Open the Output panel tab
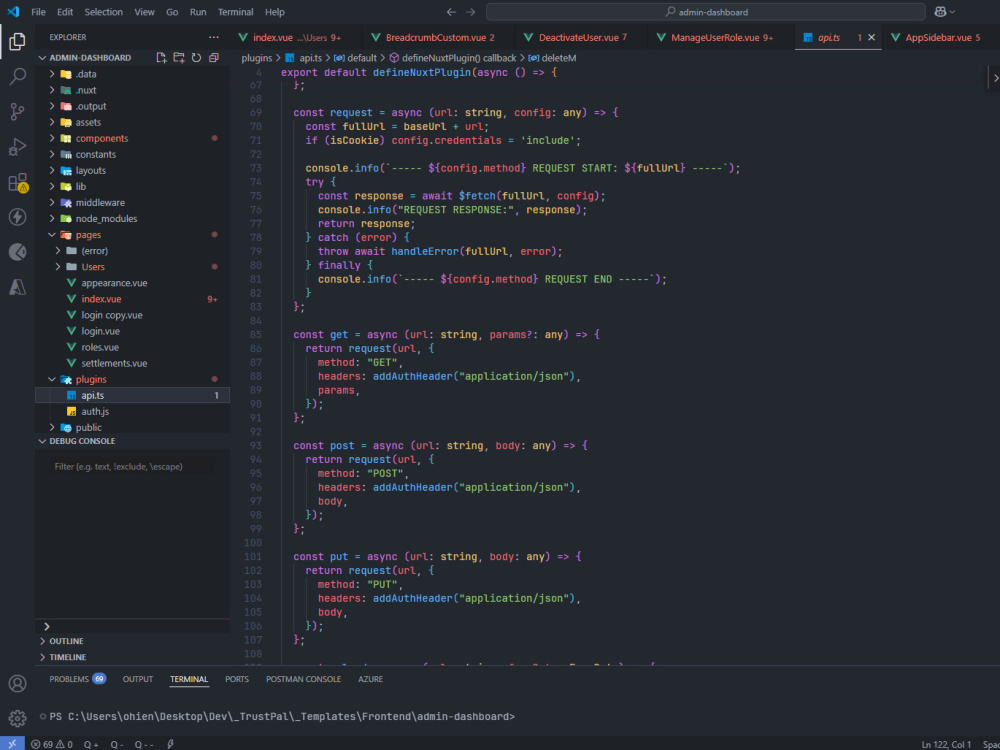Screen dimensions: 1000x750 (x=138, y=679)
